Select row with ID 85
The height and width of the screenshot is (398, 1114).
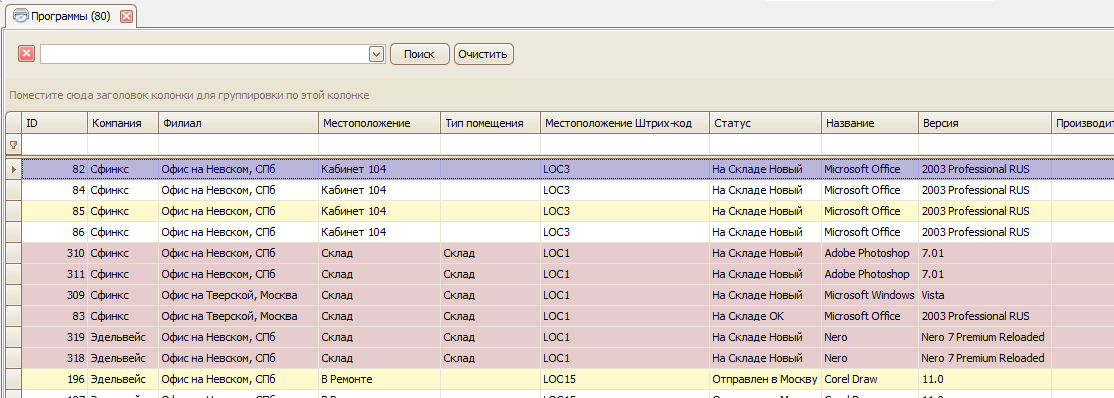[568, 211]
